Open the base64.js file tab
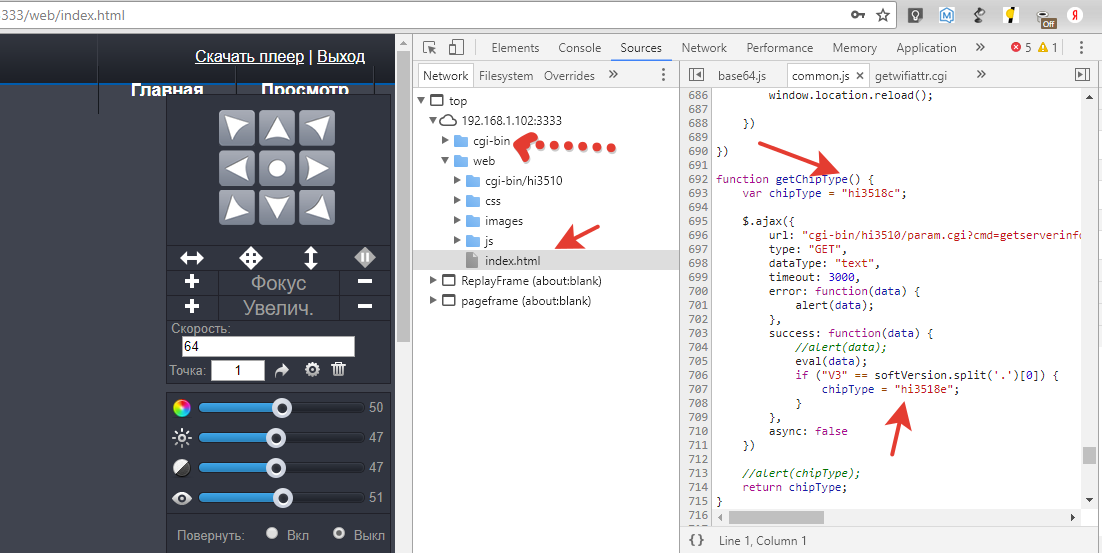 (741, 75)
